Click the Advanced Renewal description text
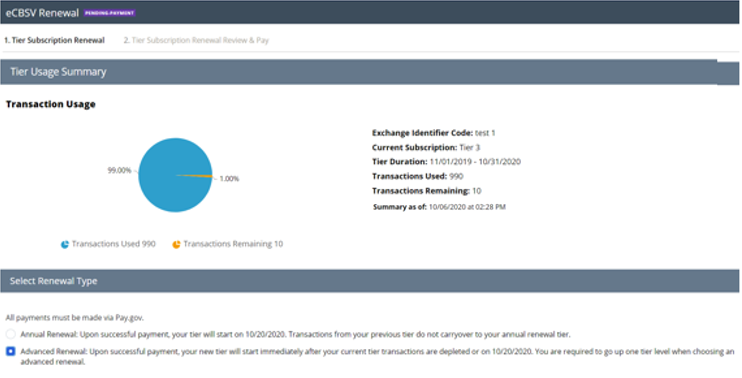 click(x=377, y=357)
